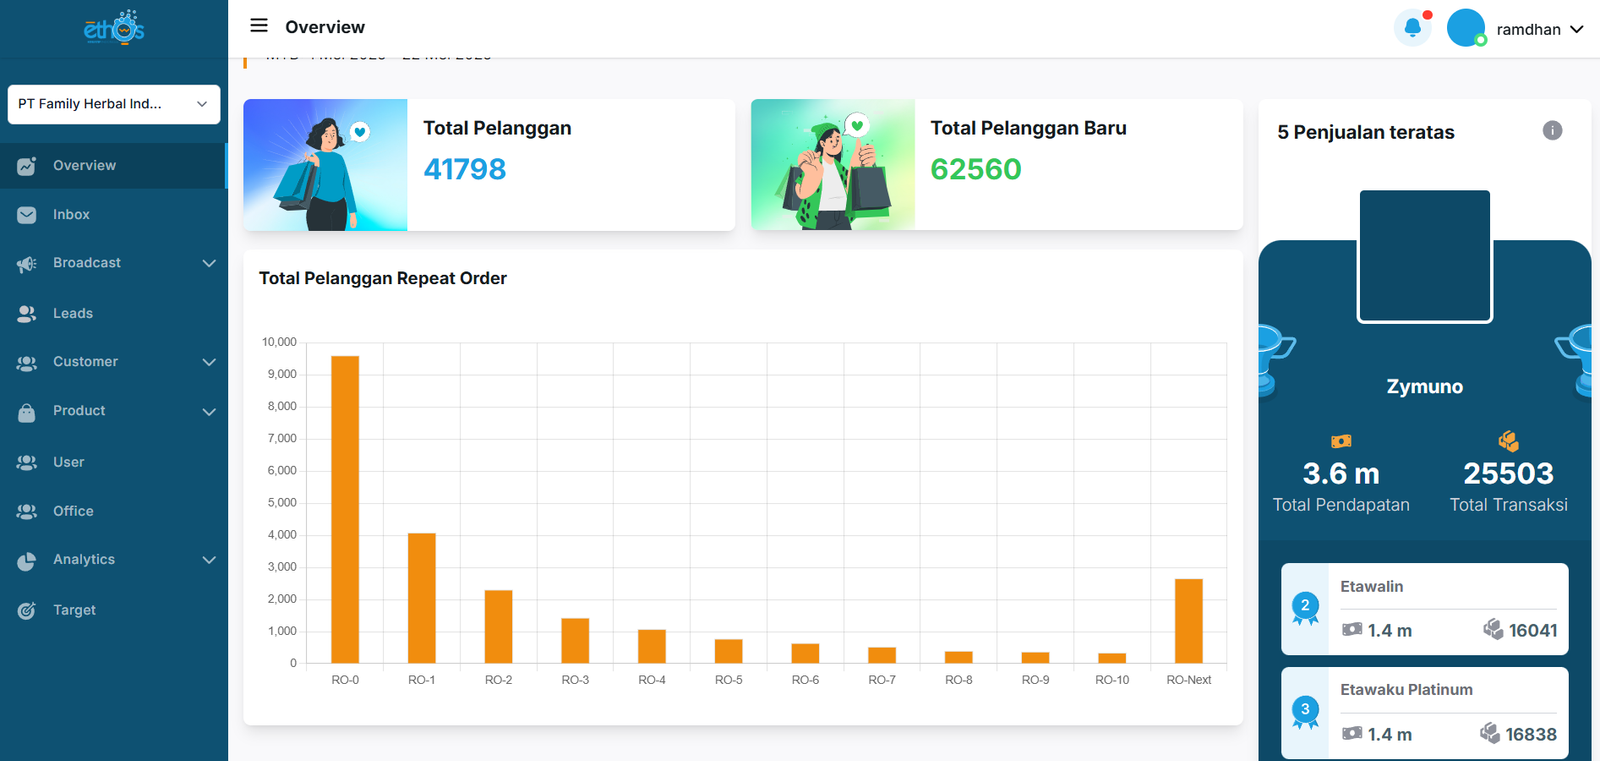This screenshot has height=761, width=1600.
Task: Click the Etawalin rank 2 card
Action: (x=1424, y=609)
